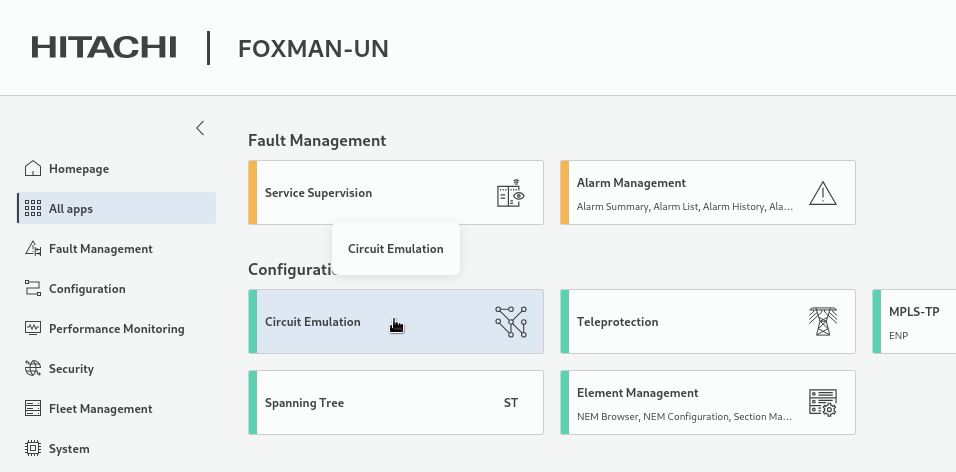Go to Fault Management in sidebar
Screen dimensions: 956x472
(100, 249)
